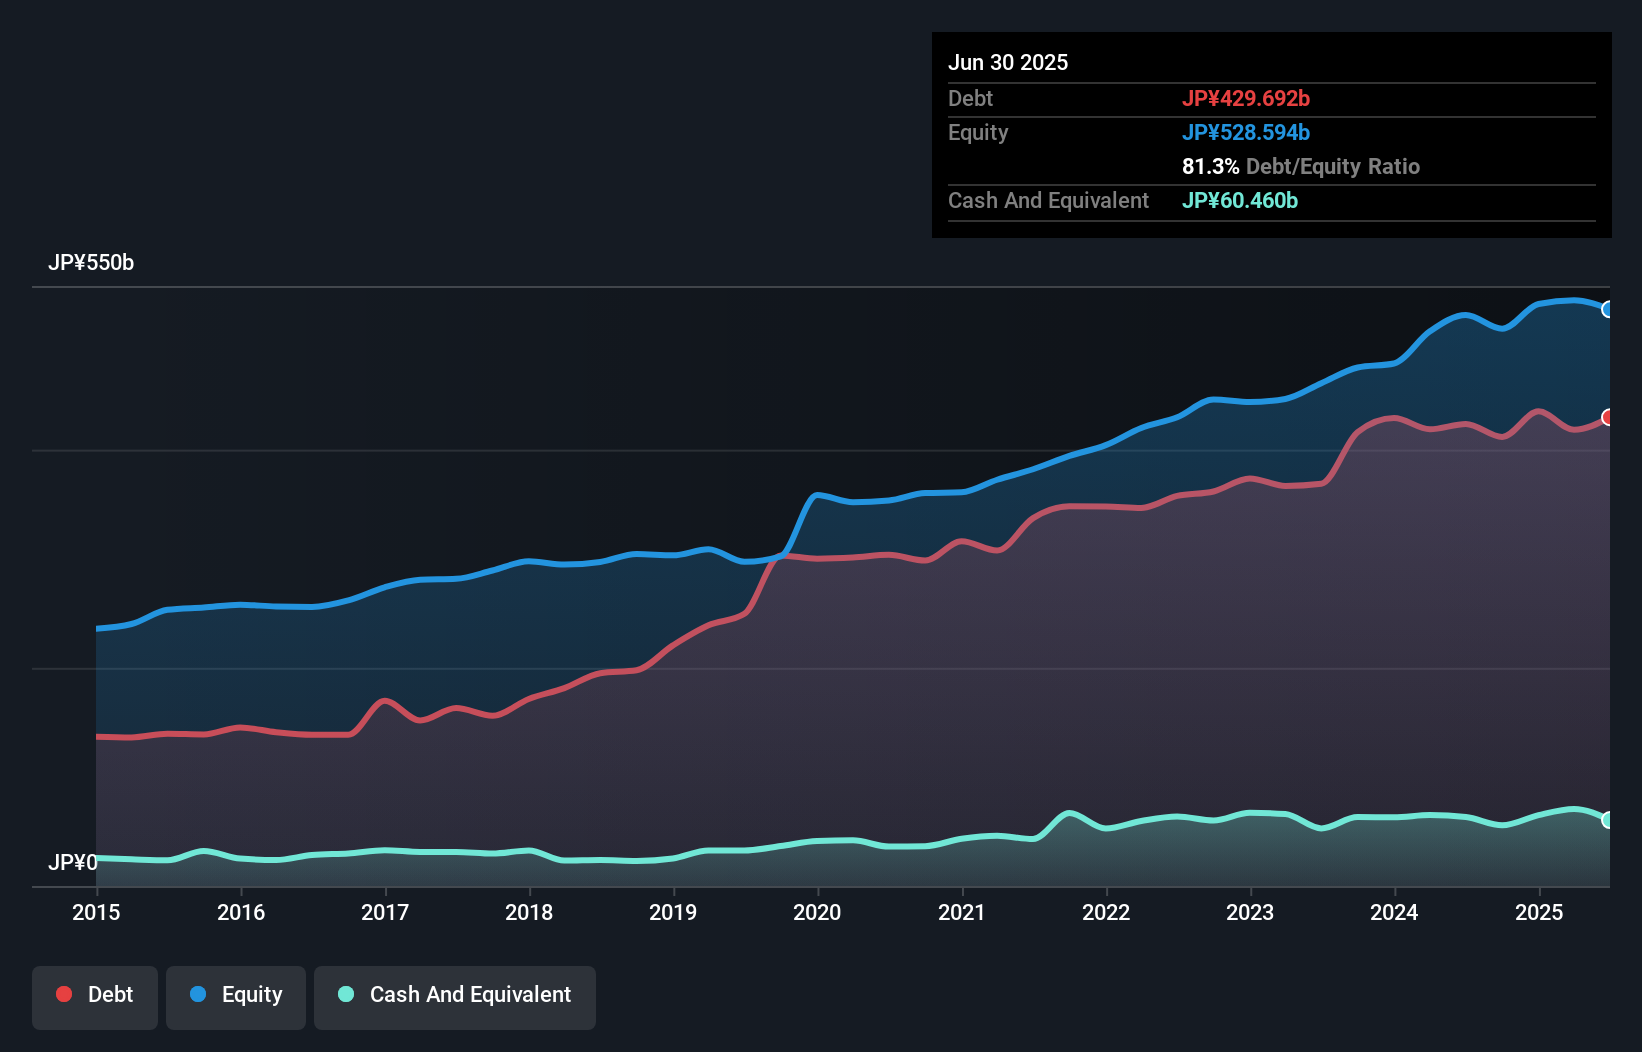Select the teal Cash And Equivalent legend dot
The width and height of the screenshot is (1642, 1052).
point(344,994)
